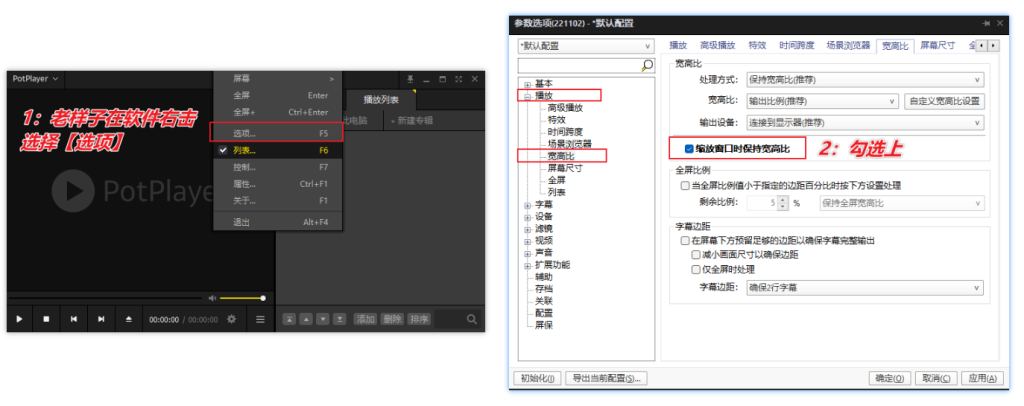This screenshot has width=1024, height=406.
Task: Open the PotPlayer main menu dropdown
Action: (35, 79)
